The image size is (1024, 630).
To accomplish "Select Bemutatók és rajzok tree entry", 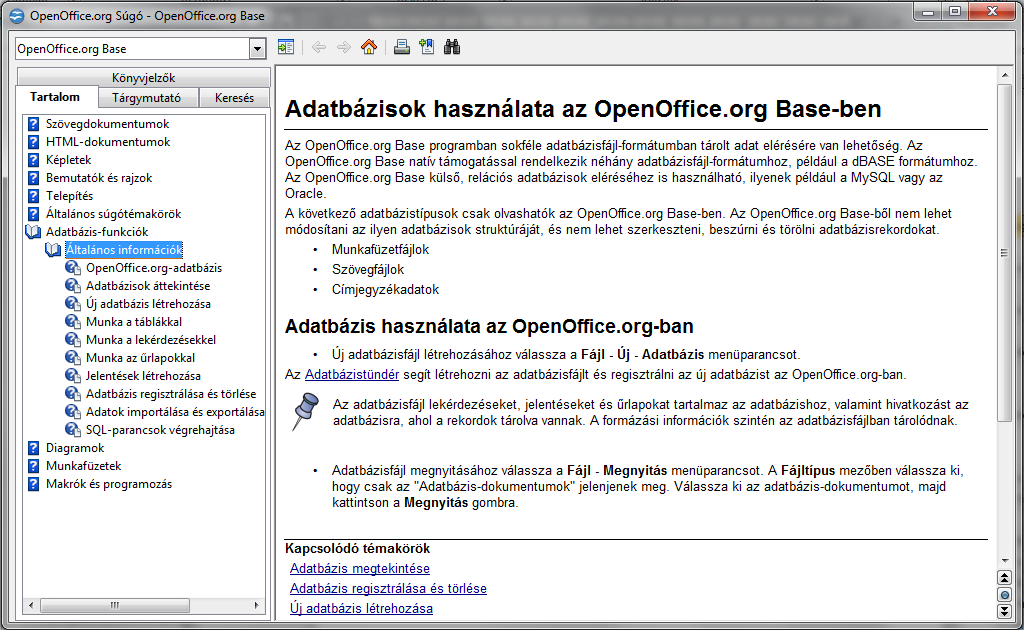I will pyautogui.click(x=99, y=178).
